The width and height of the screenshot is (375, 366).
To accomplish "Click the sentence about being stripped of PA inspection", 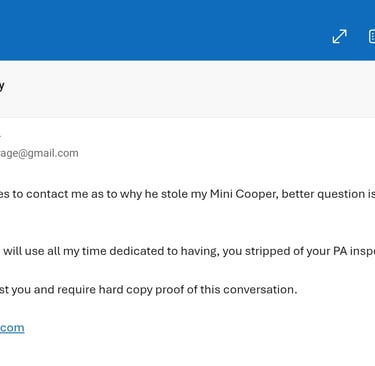I will pyautogui.click(x=189, y=251).
